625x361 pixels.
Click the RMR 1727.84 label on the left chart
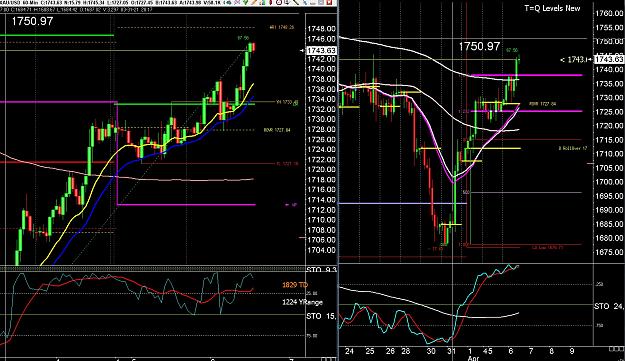click(x=277, y=130)
